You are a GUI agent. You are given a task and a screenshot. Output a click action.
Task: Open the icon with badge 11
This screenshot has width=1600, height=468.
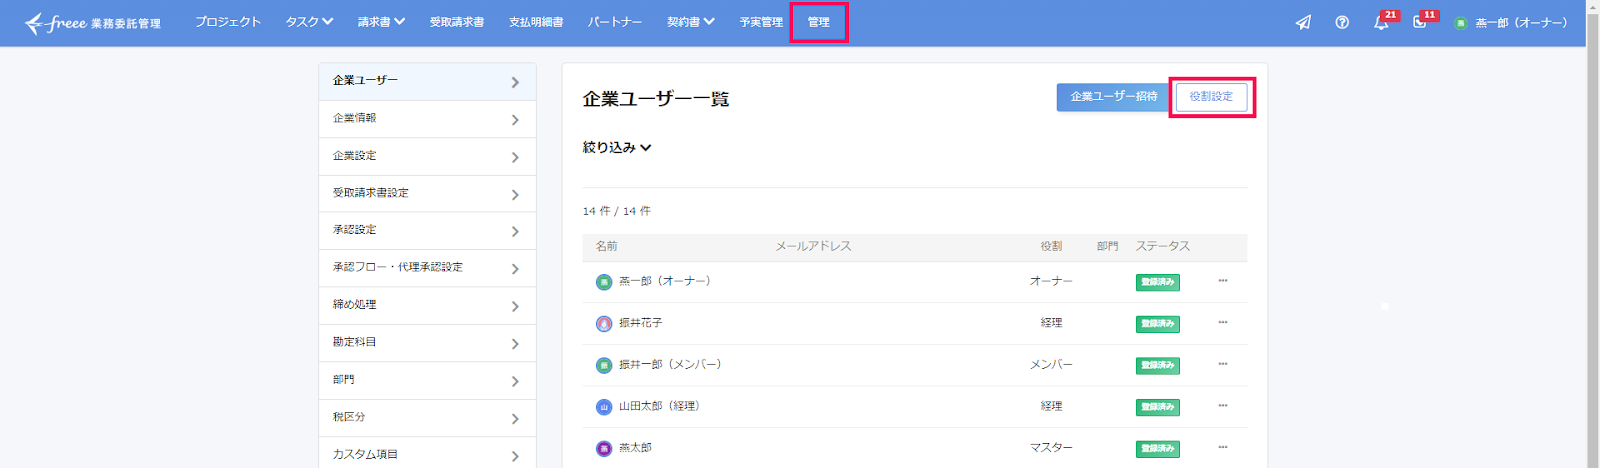(1420, 22)
